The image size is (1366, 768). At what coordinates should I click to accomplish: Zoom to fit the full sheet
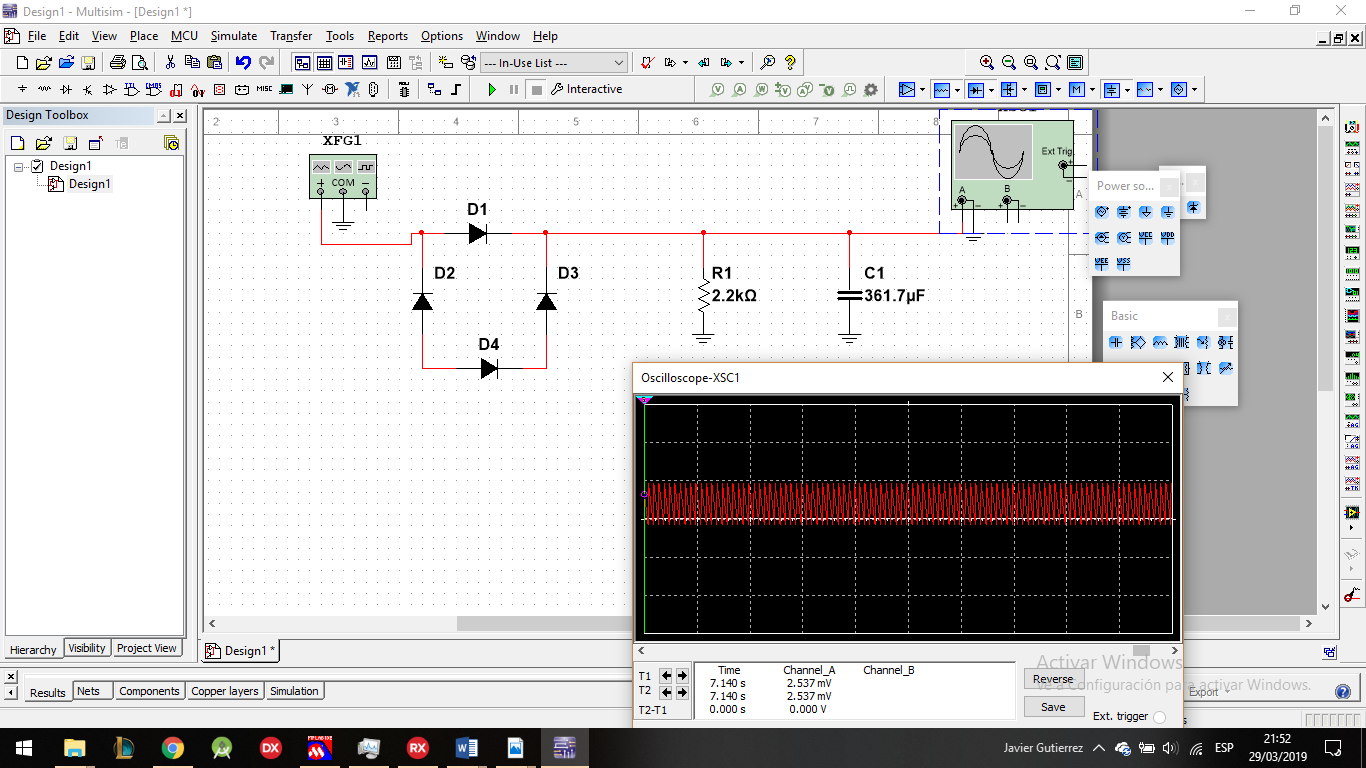1053,62
